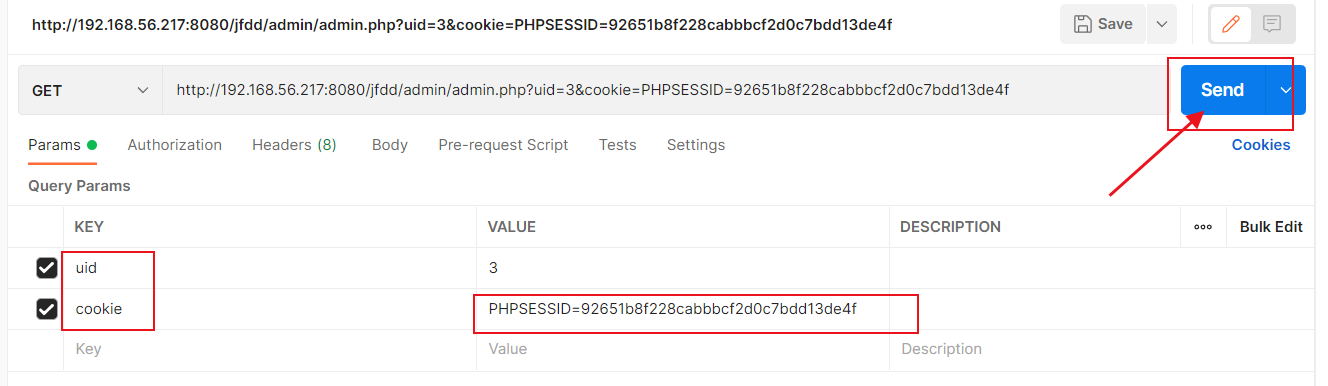Open the three-dots column options
This screenshot has height=386, width=1328.
[1203, 227]
